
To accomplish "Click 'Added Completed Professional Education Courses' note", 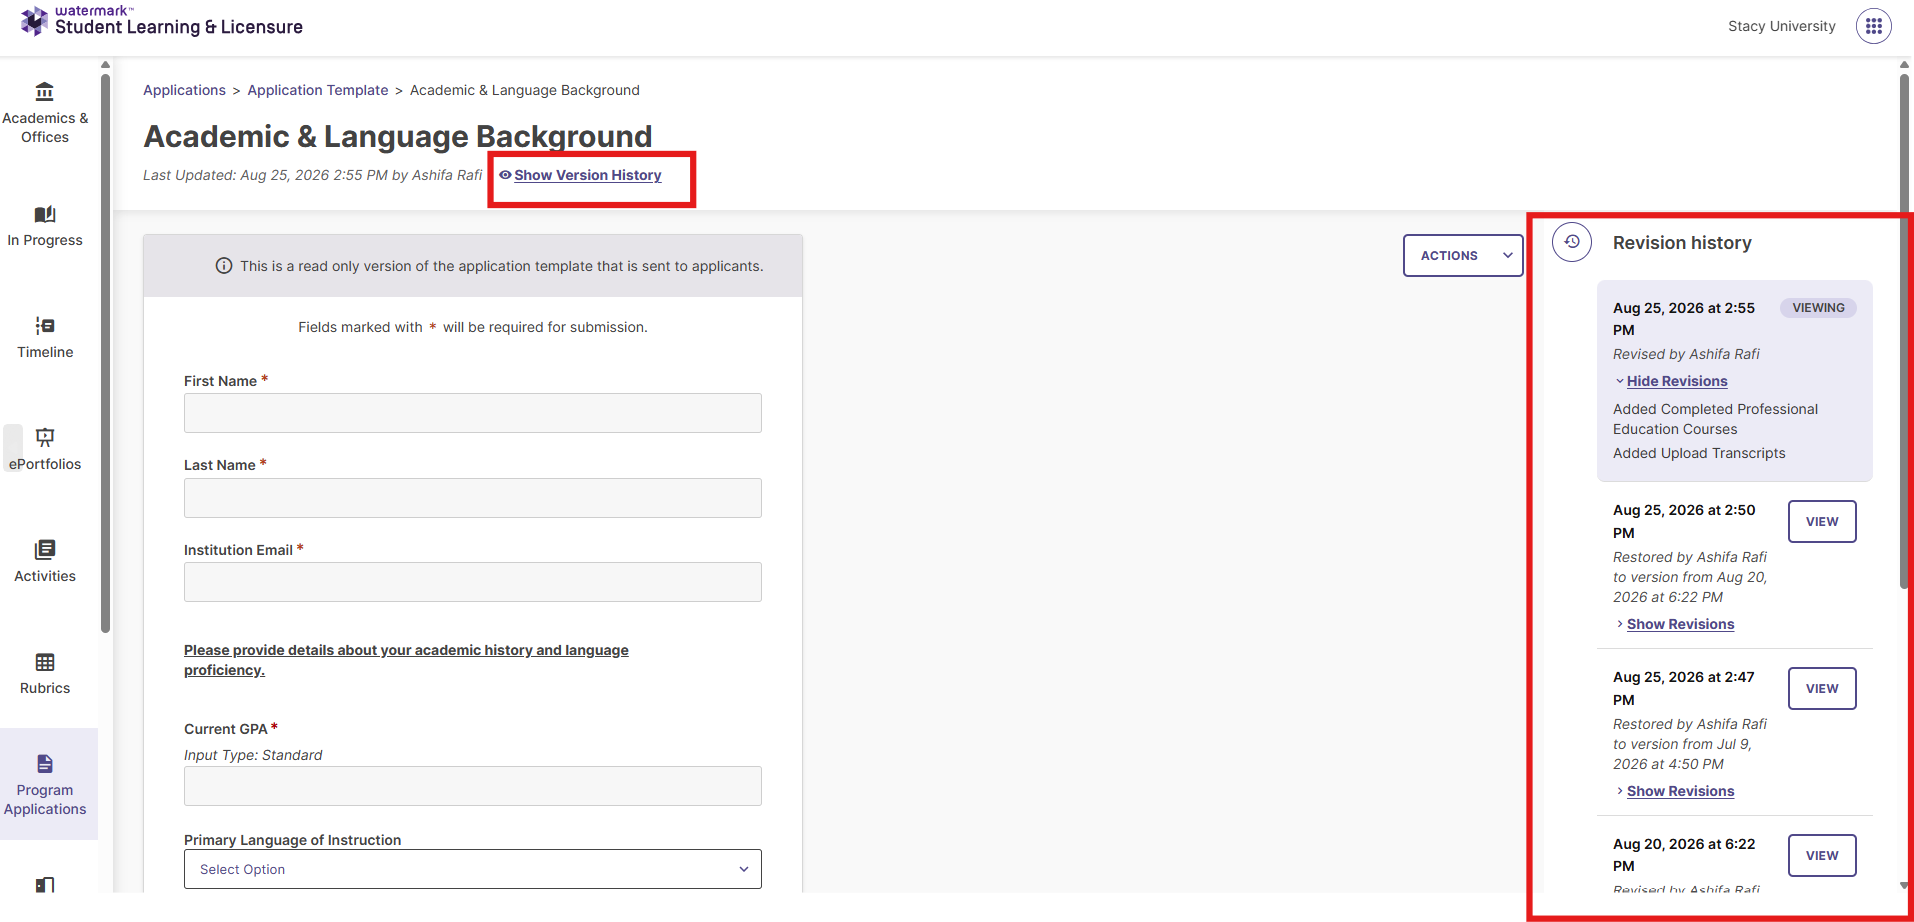I will click(x=1715, y=419).
